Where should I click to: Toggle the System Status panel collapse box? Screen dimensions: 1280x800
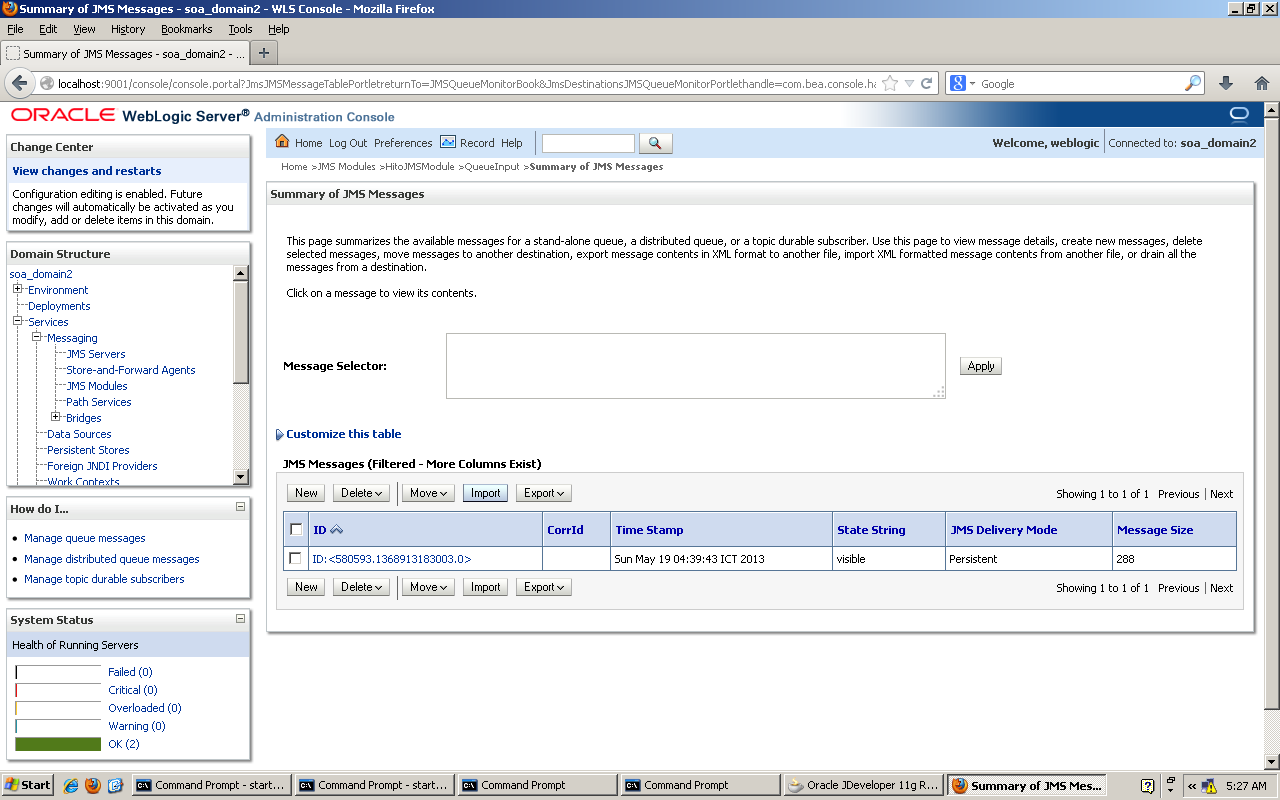[242, 620]
